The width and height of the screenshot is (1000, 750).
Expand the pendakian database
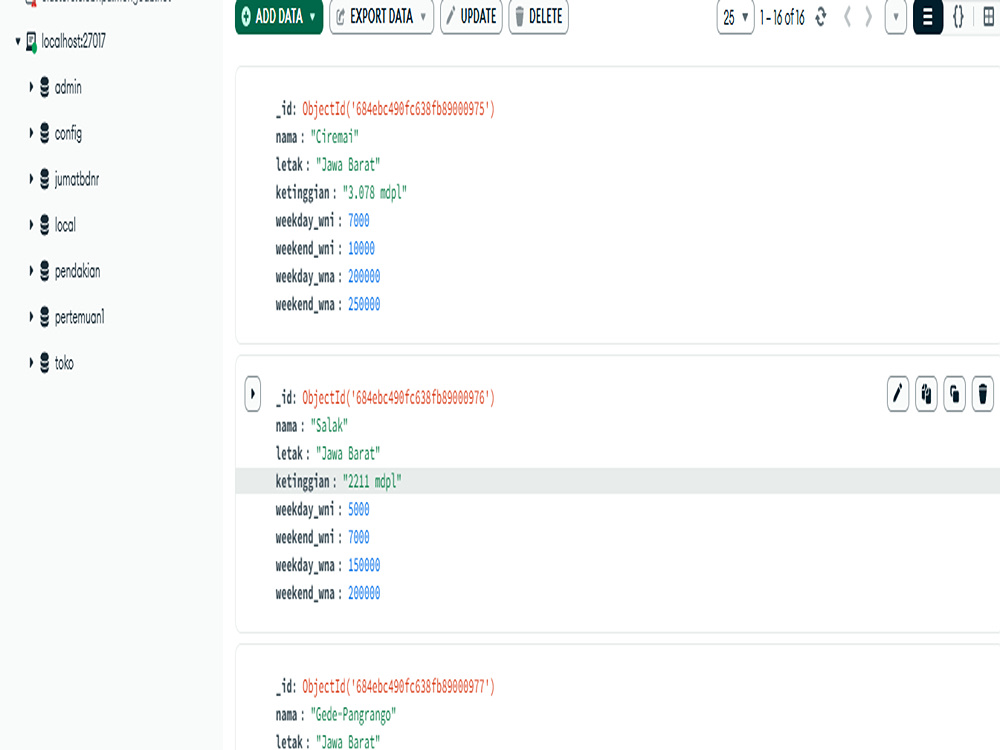point(31,270)
